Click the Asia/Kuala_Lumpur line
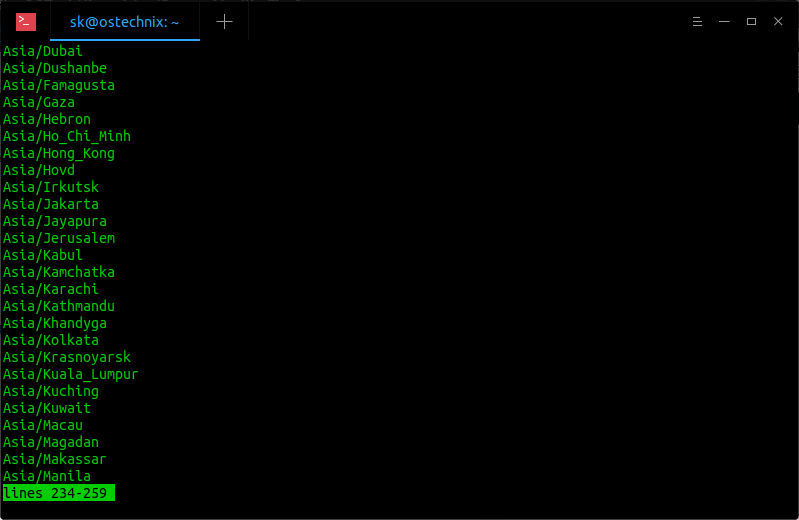 70,374
